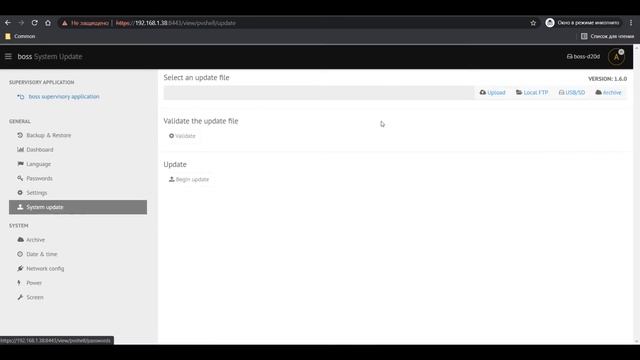Open the hamburger navigation menu
This screenshot has width=640, height=360.
click(8, 56)
